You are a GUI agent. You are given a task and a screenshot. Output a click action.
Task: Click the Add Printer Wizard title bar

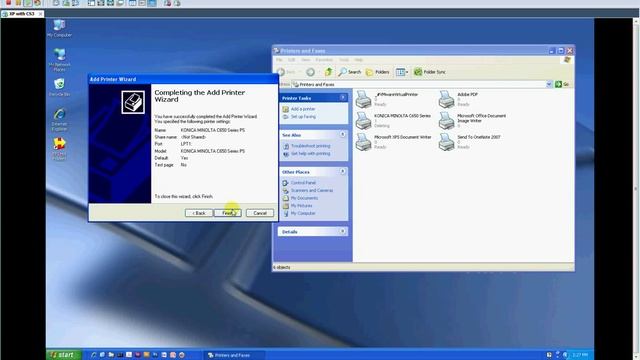pyautogui.click(x=183, y=79)
